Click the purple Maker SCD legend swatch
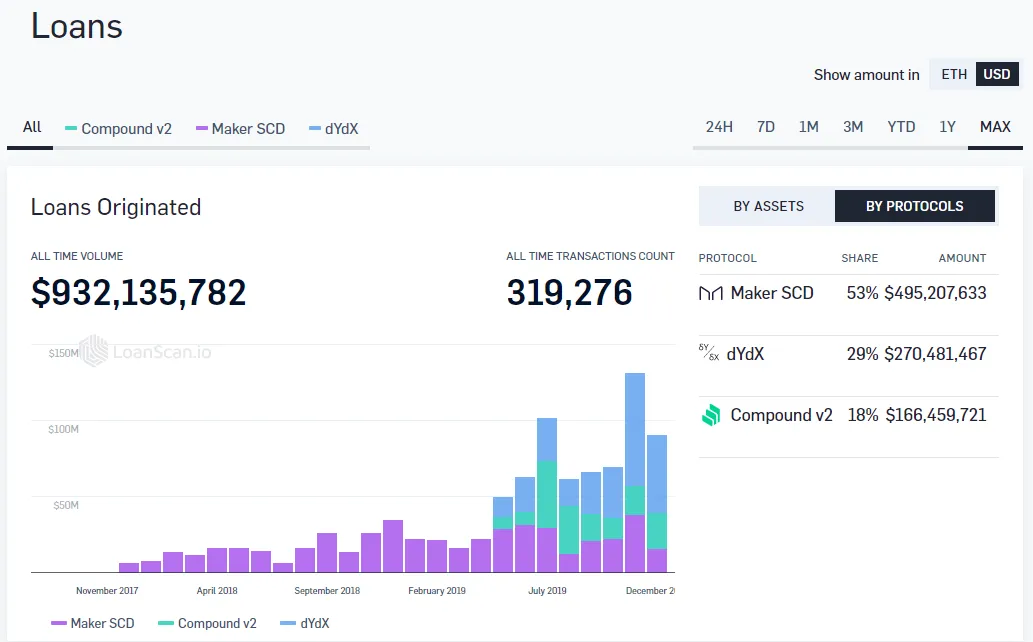The height and width of the screenshot is (642, 1033). (x=59, y=624)
